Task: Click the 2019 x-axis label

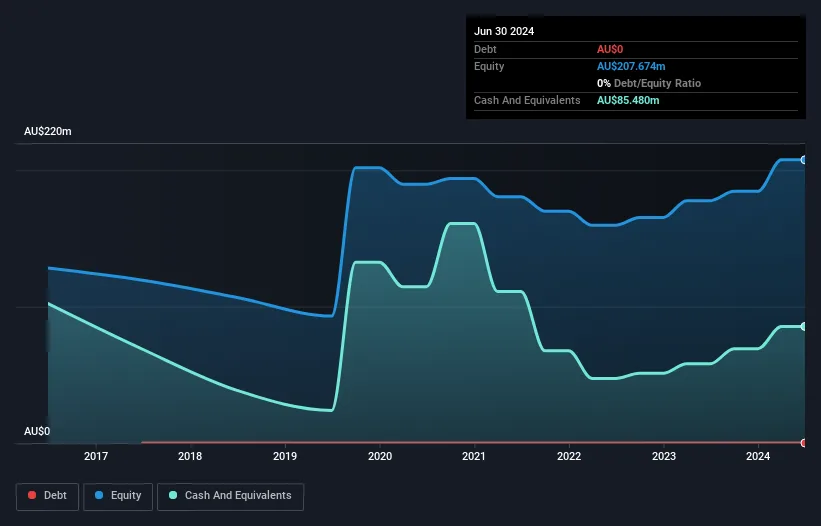Action: [x=285, y=457]
